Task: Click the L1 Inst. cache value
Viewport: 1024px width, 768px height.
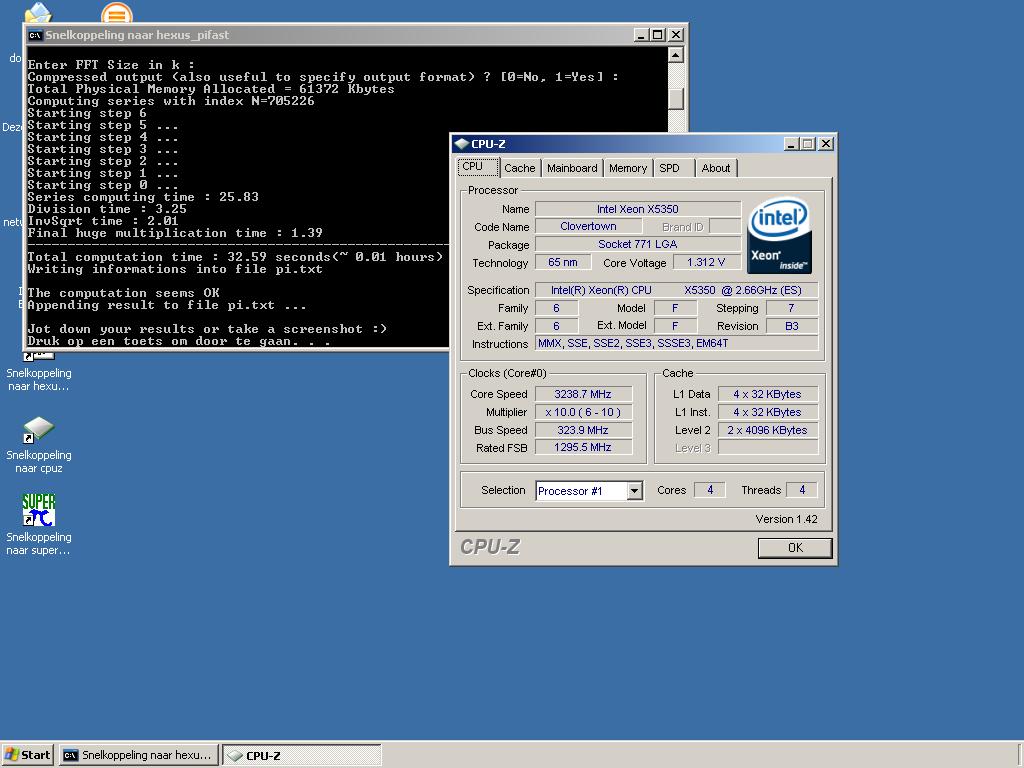Action: pos(767,412)
